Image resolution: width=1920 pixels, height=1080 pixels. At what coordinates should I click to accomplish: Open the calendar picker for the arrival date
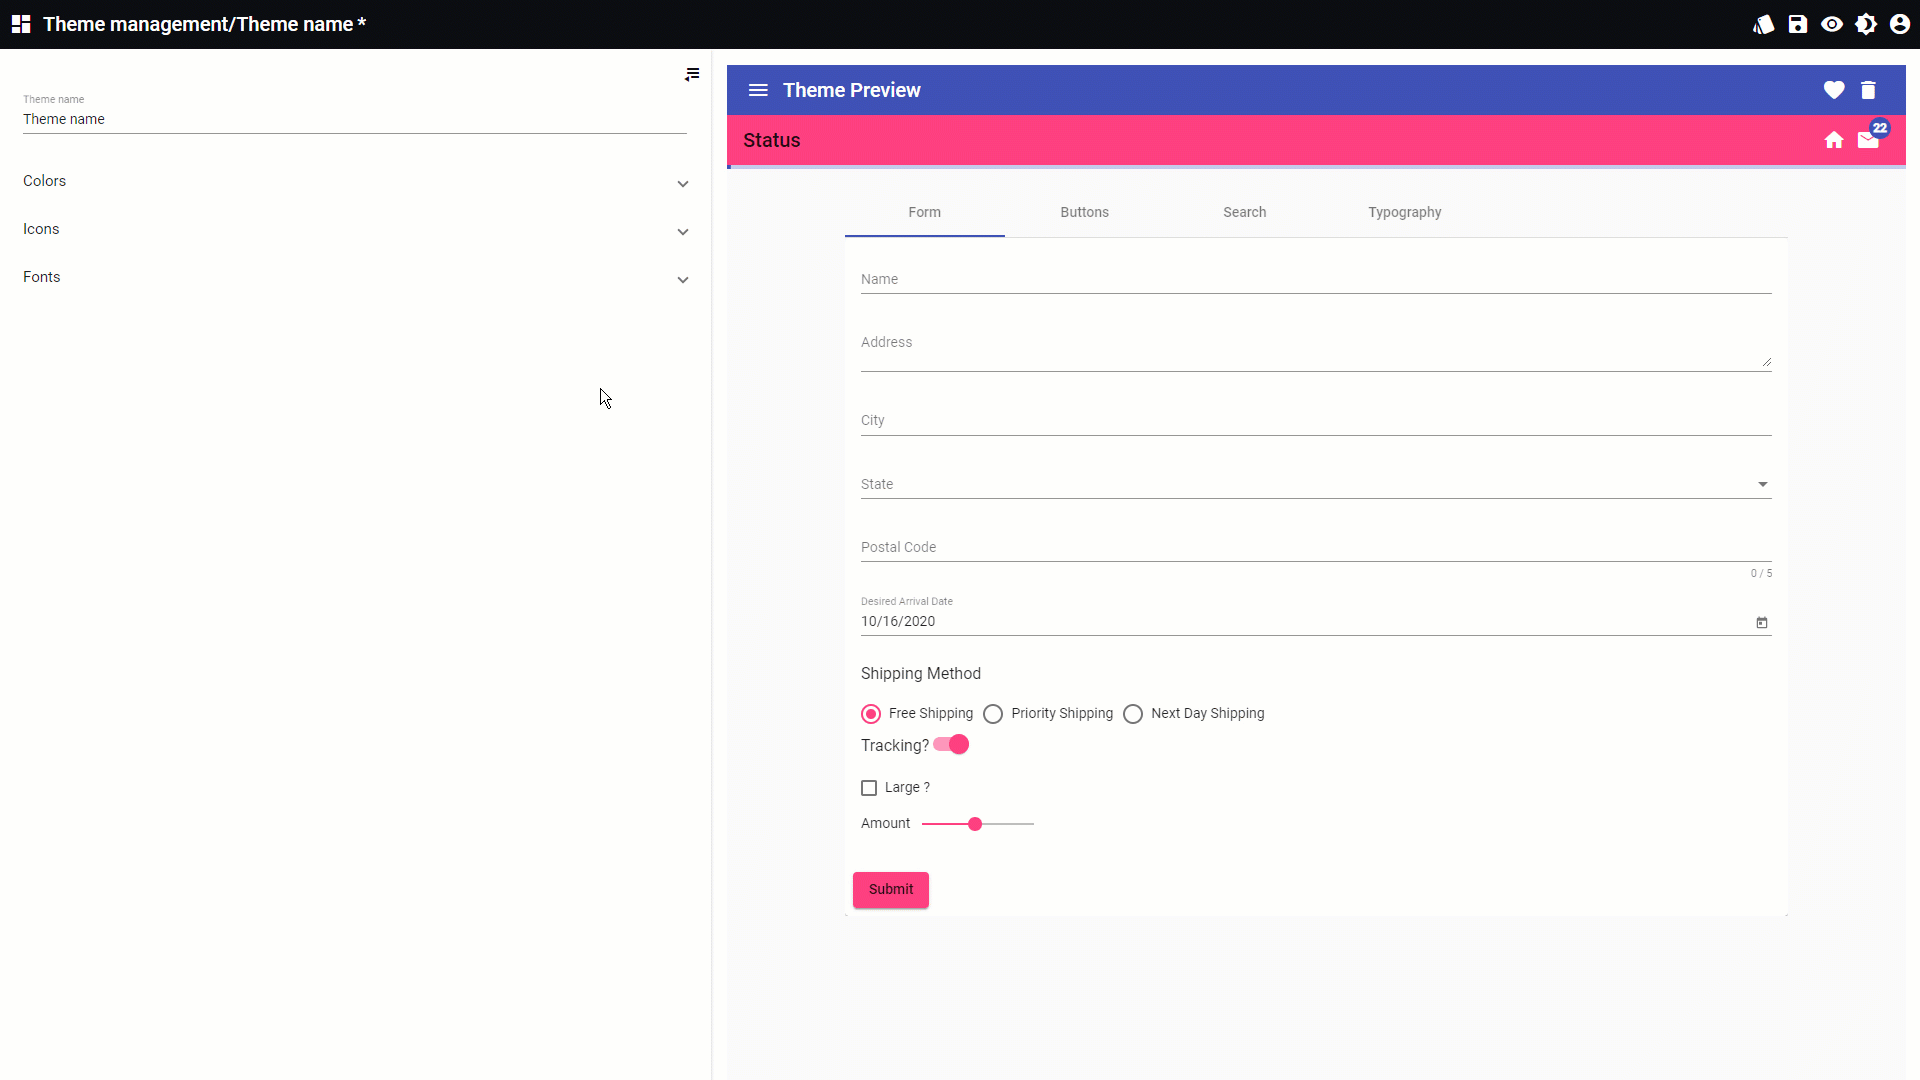tap(1762, 623)
